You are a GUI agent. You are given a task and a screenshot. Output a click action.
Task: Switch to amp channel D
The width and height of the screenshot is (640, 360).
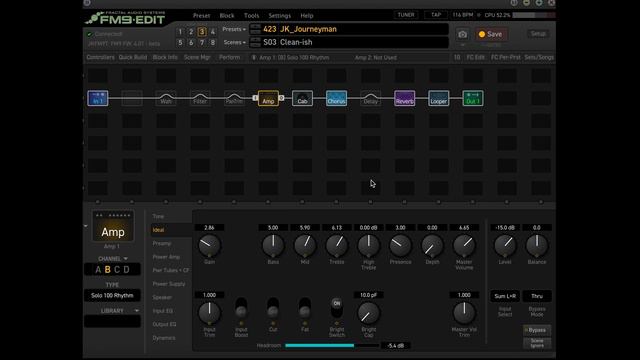click(127, 269)
